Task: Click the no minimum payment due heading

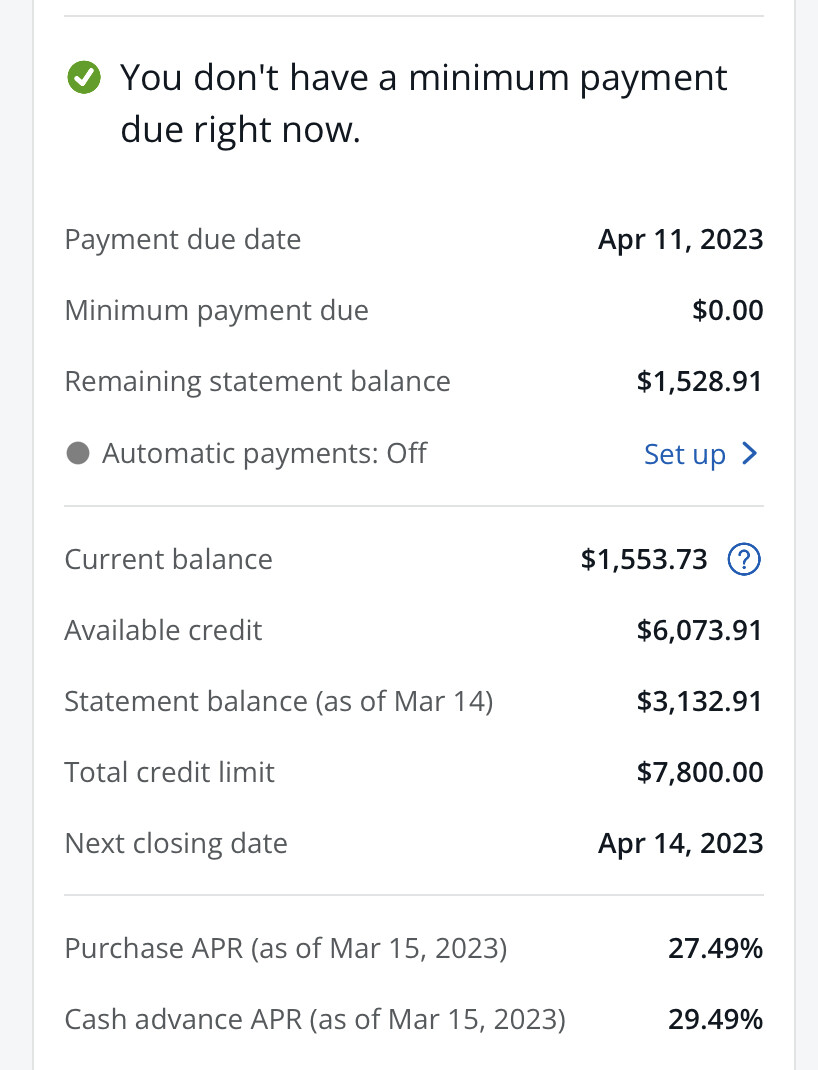Action: 423,103
